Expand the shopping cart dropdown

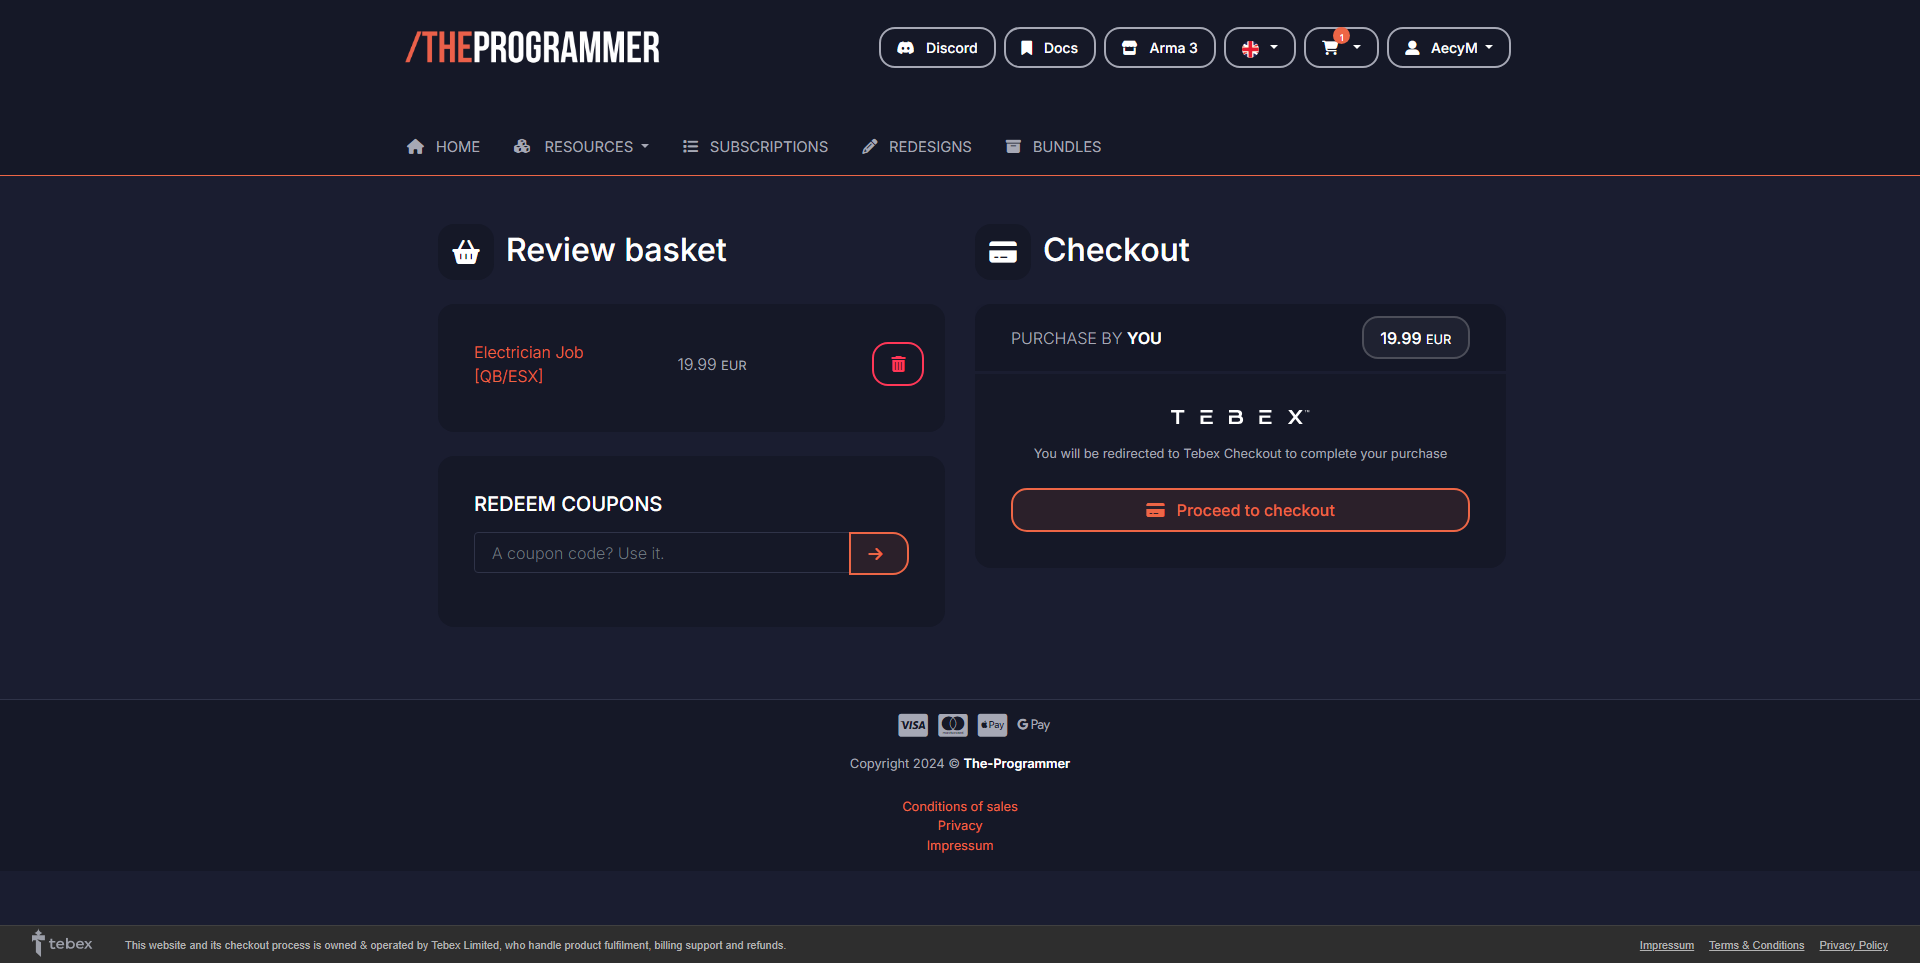(1340, 48)
